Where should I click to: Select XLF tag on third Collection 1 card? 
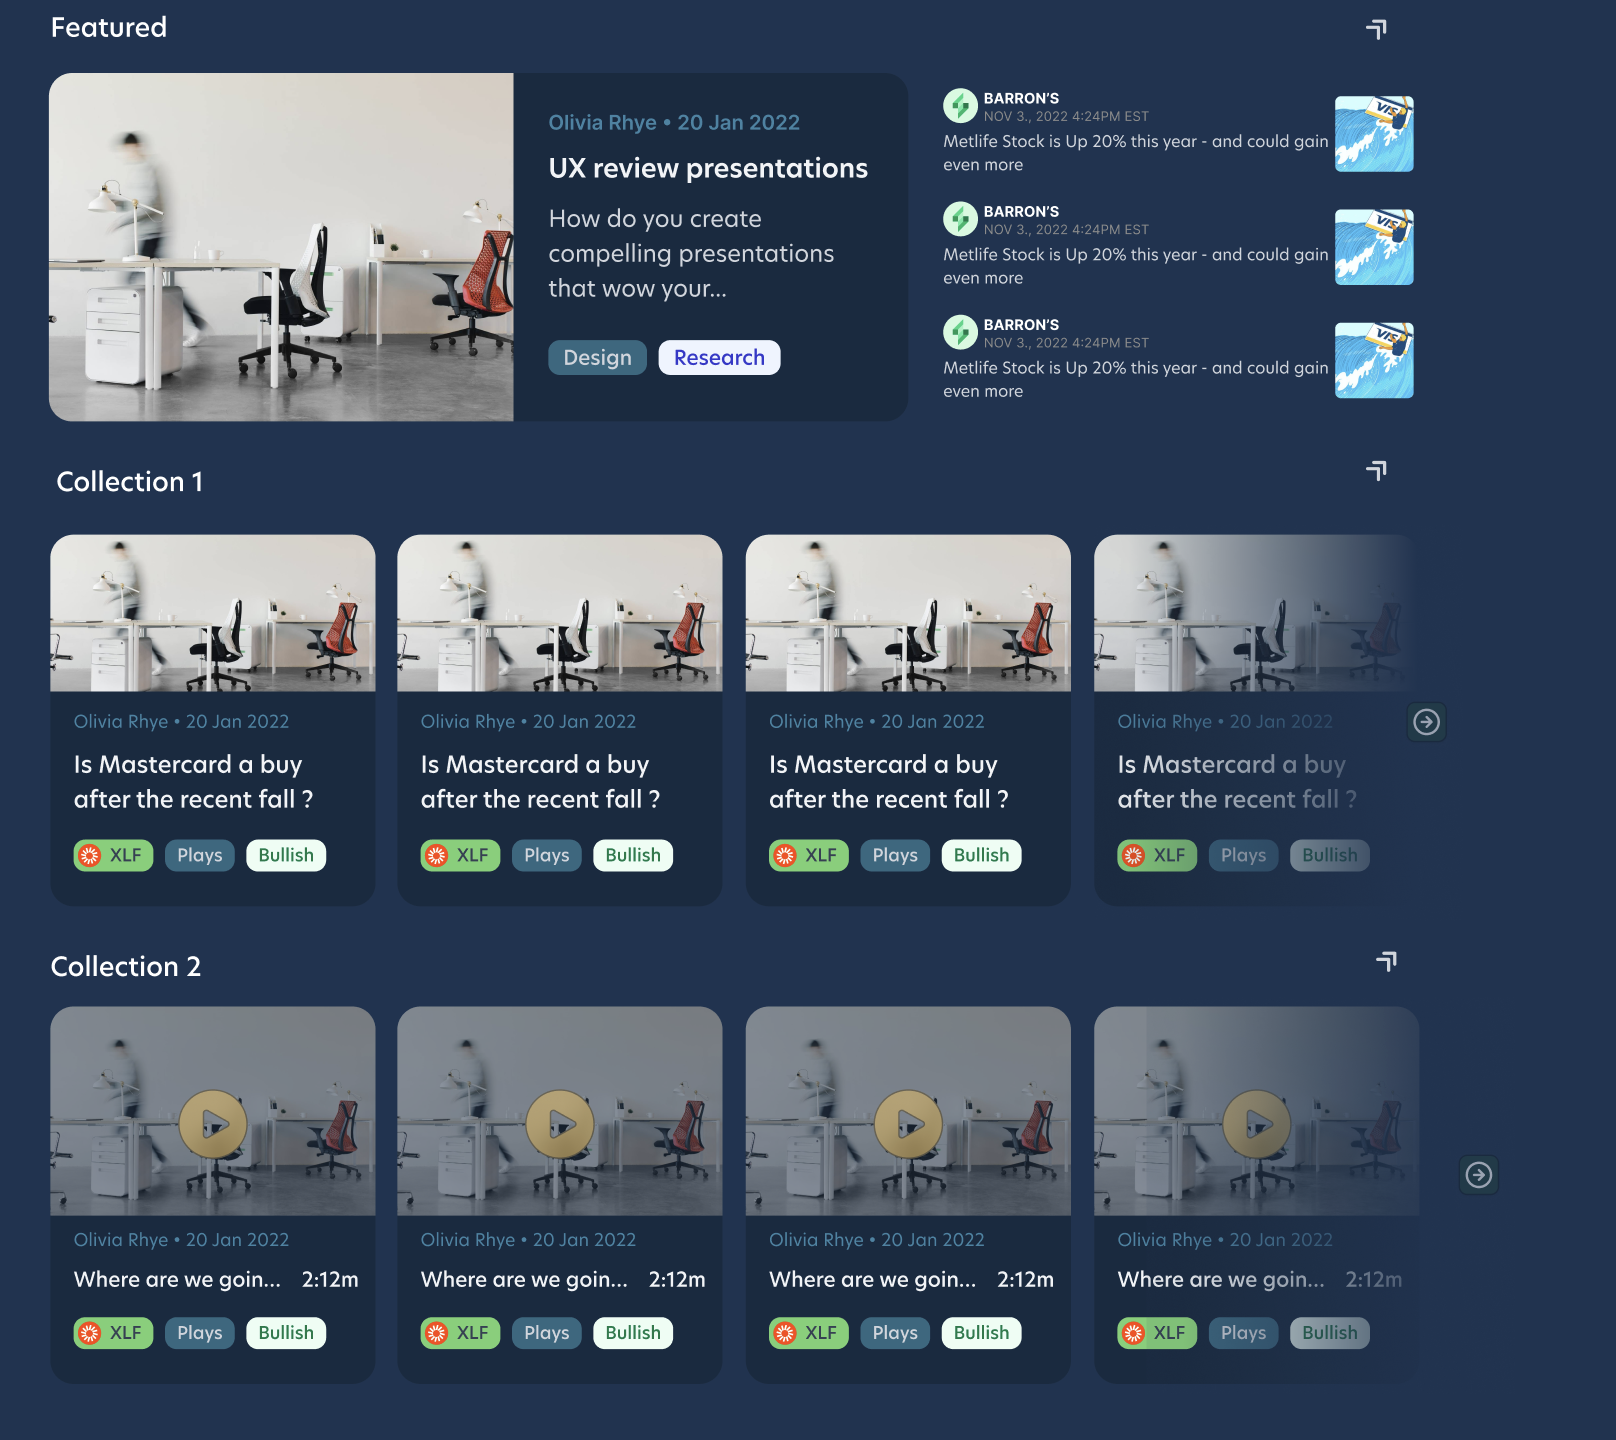pyautogui.click(x=808, y=855)
